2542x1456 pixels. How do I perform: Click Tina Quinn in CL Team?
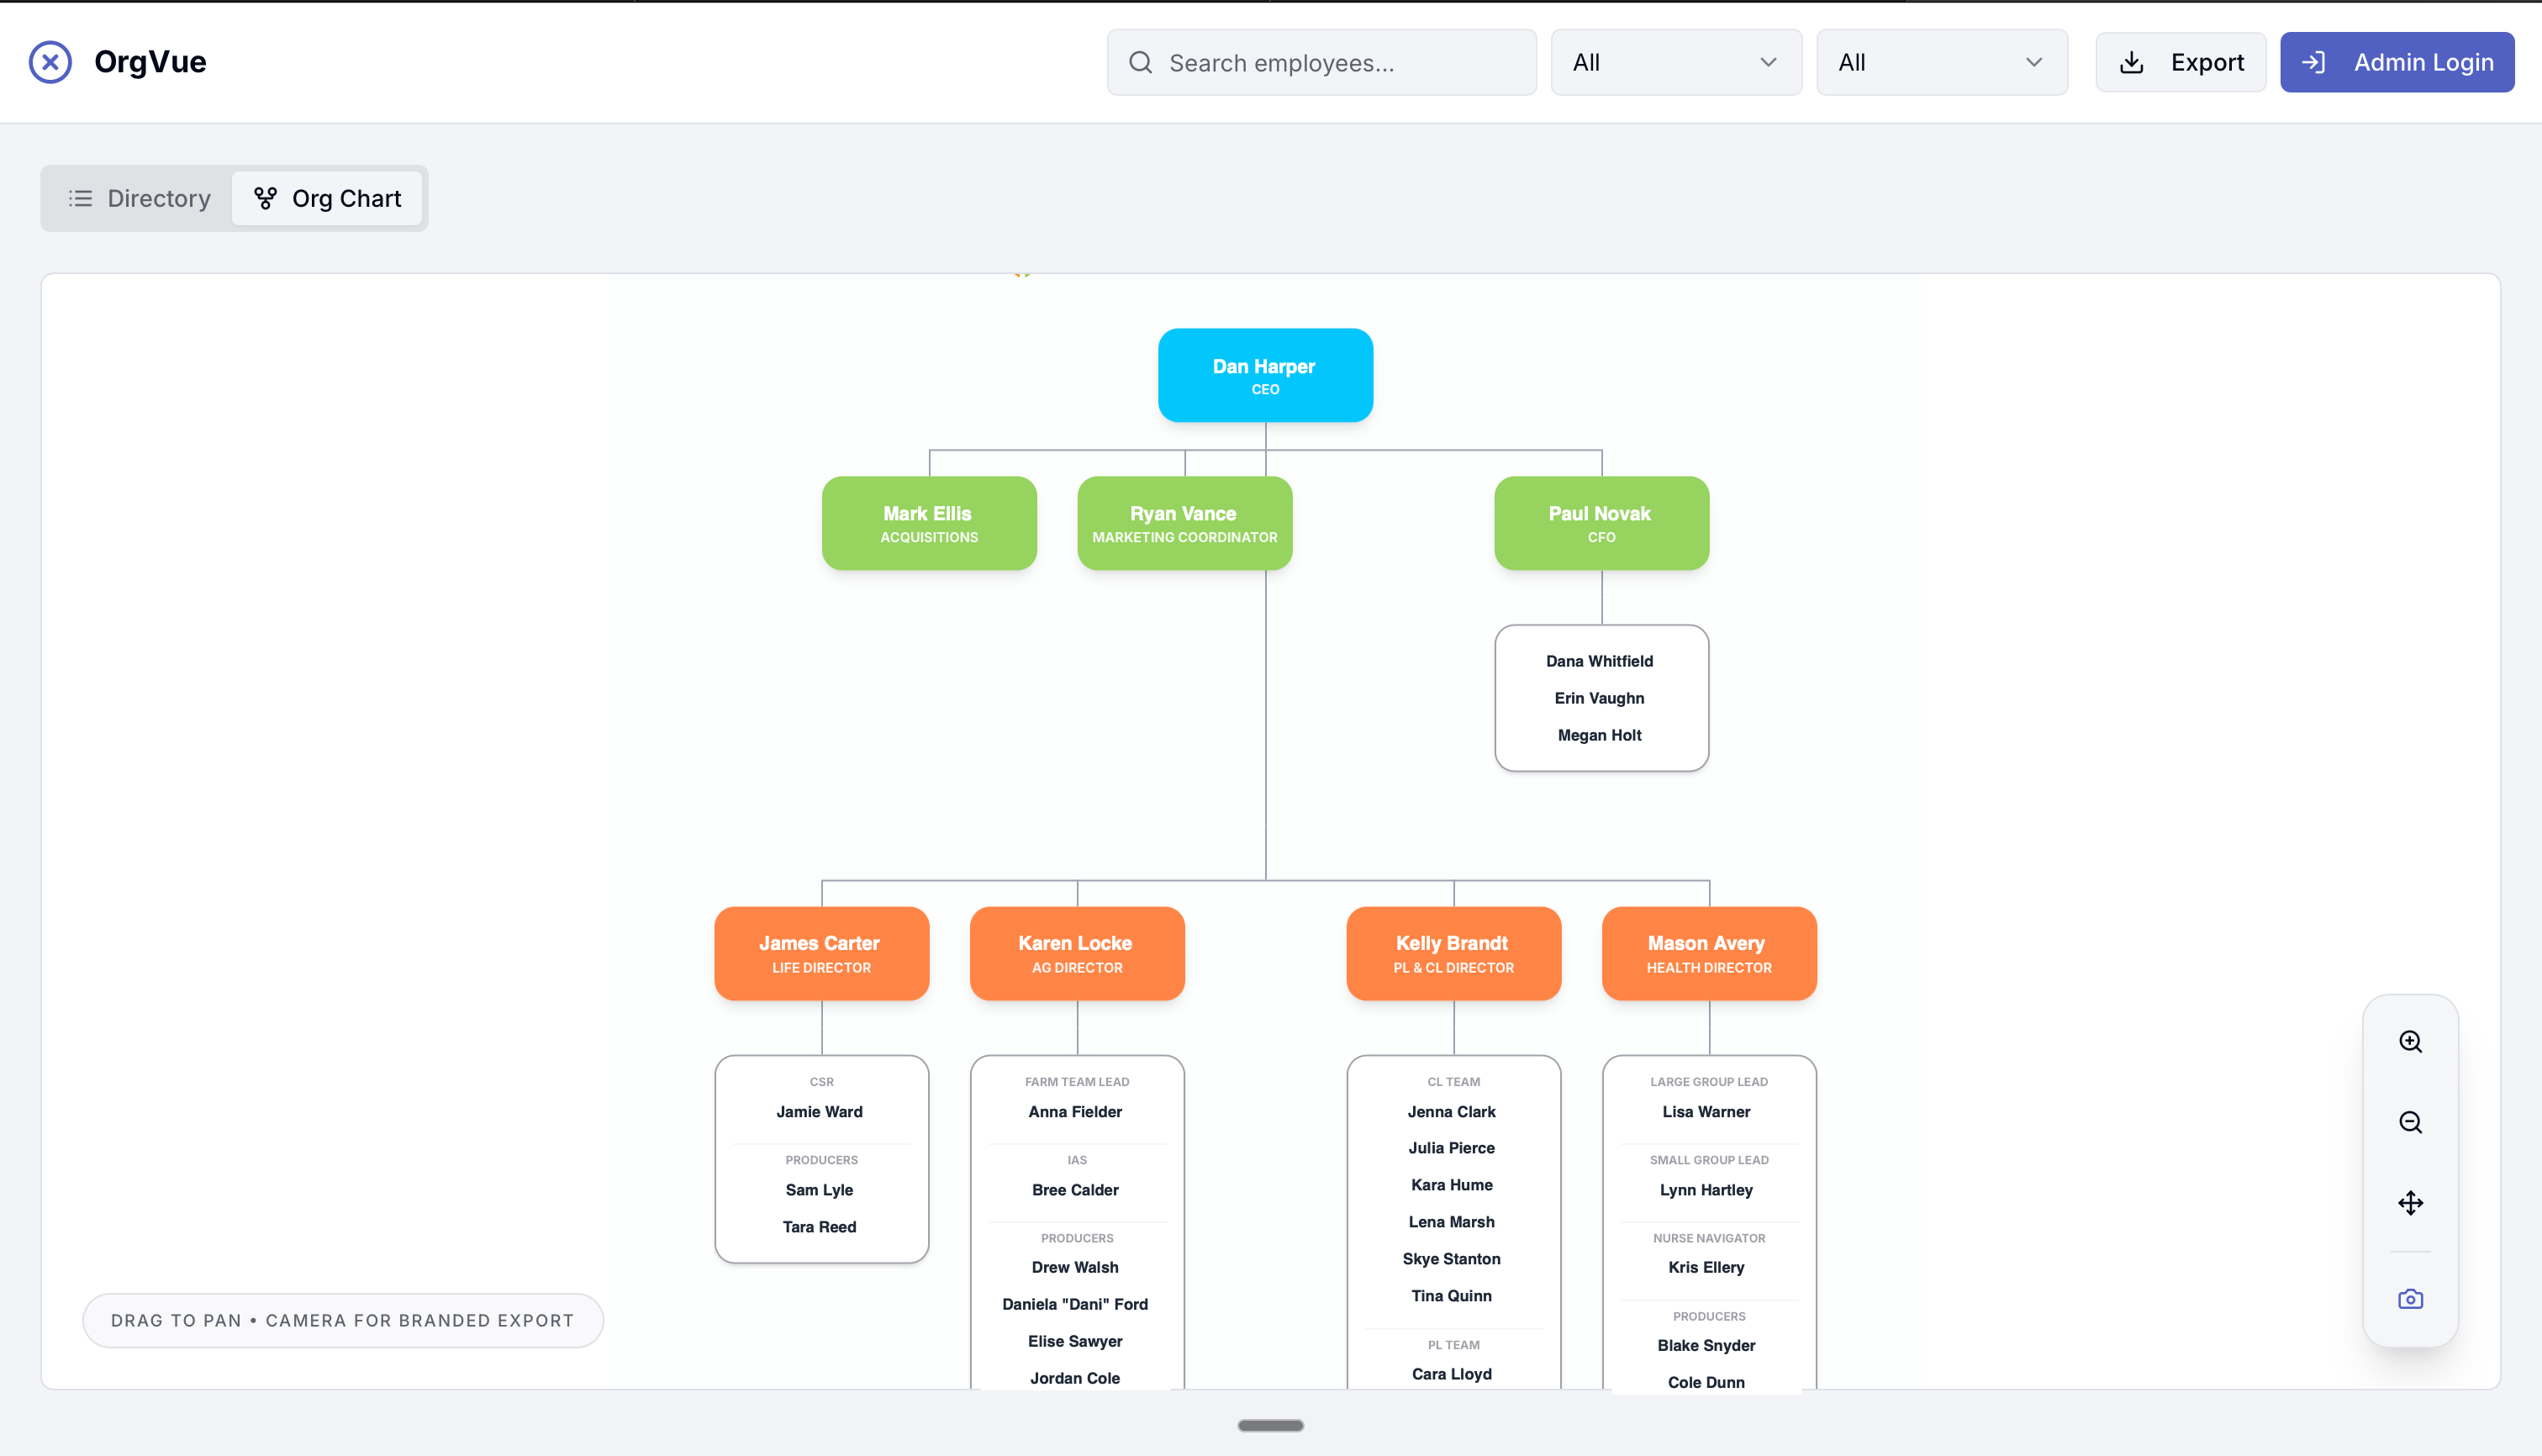coord(1451,1296)
